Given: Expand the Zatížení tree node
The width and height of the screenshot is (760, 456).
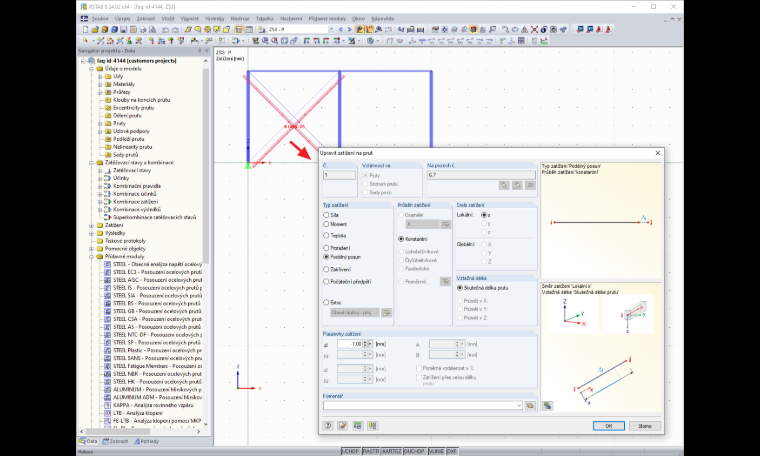Looking at the screenshot, I should coord(92,225).
